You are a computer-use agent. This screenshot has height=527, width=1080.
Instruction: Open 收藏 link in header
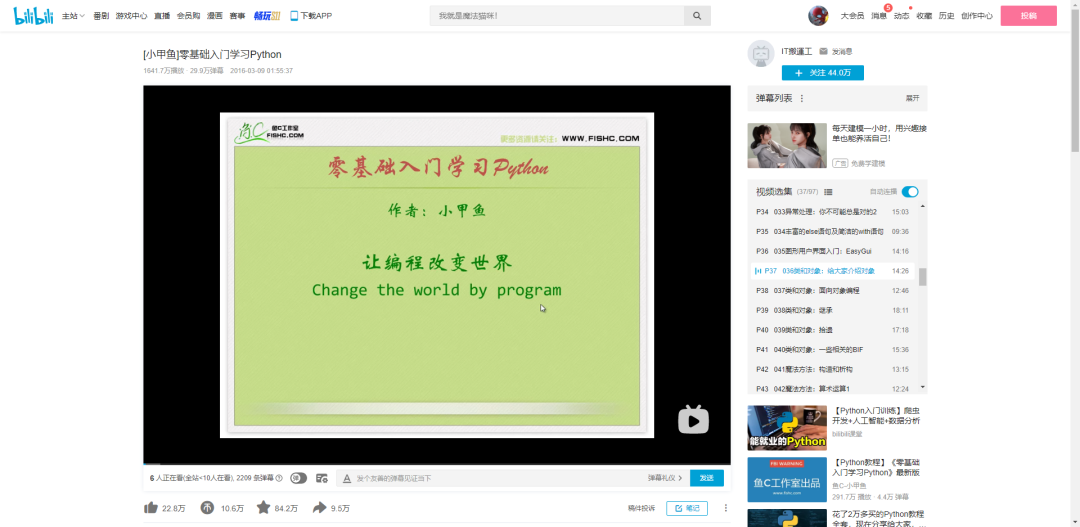pyautogui.click(x=924, y=15)
